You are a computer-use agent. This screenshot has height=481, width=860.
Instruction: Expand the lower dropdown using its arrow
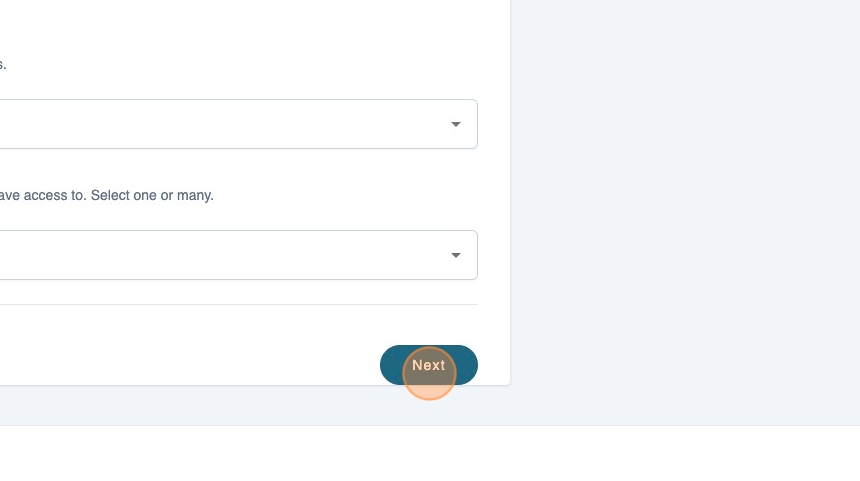pos(456,255)
